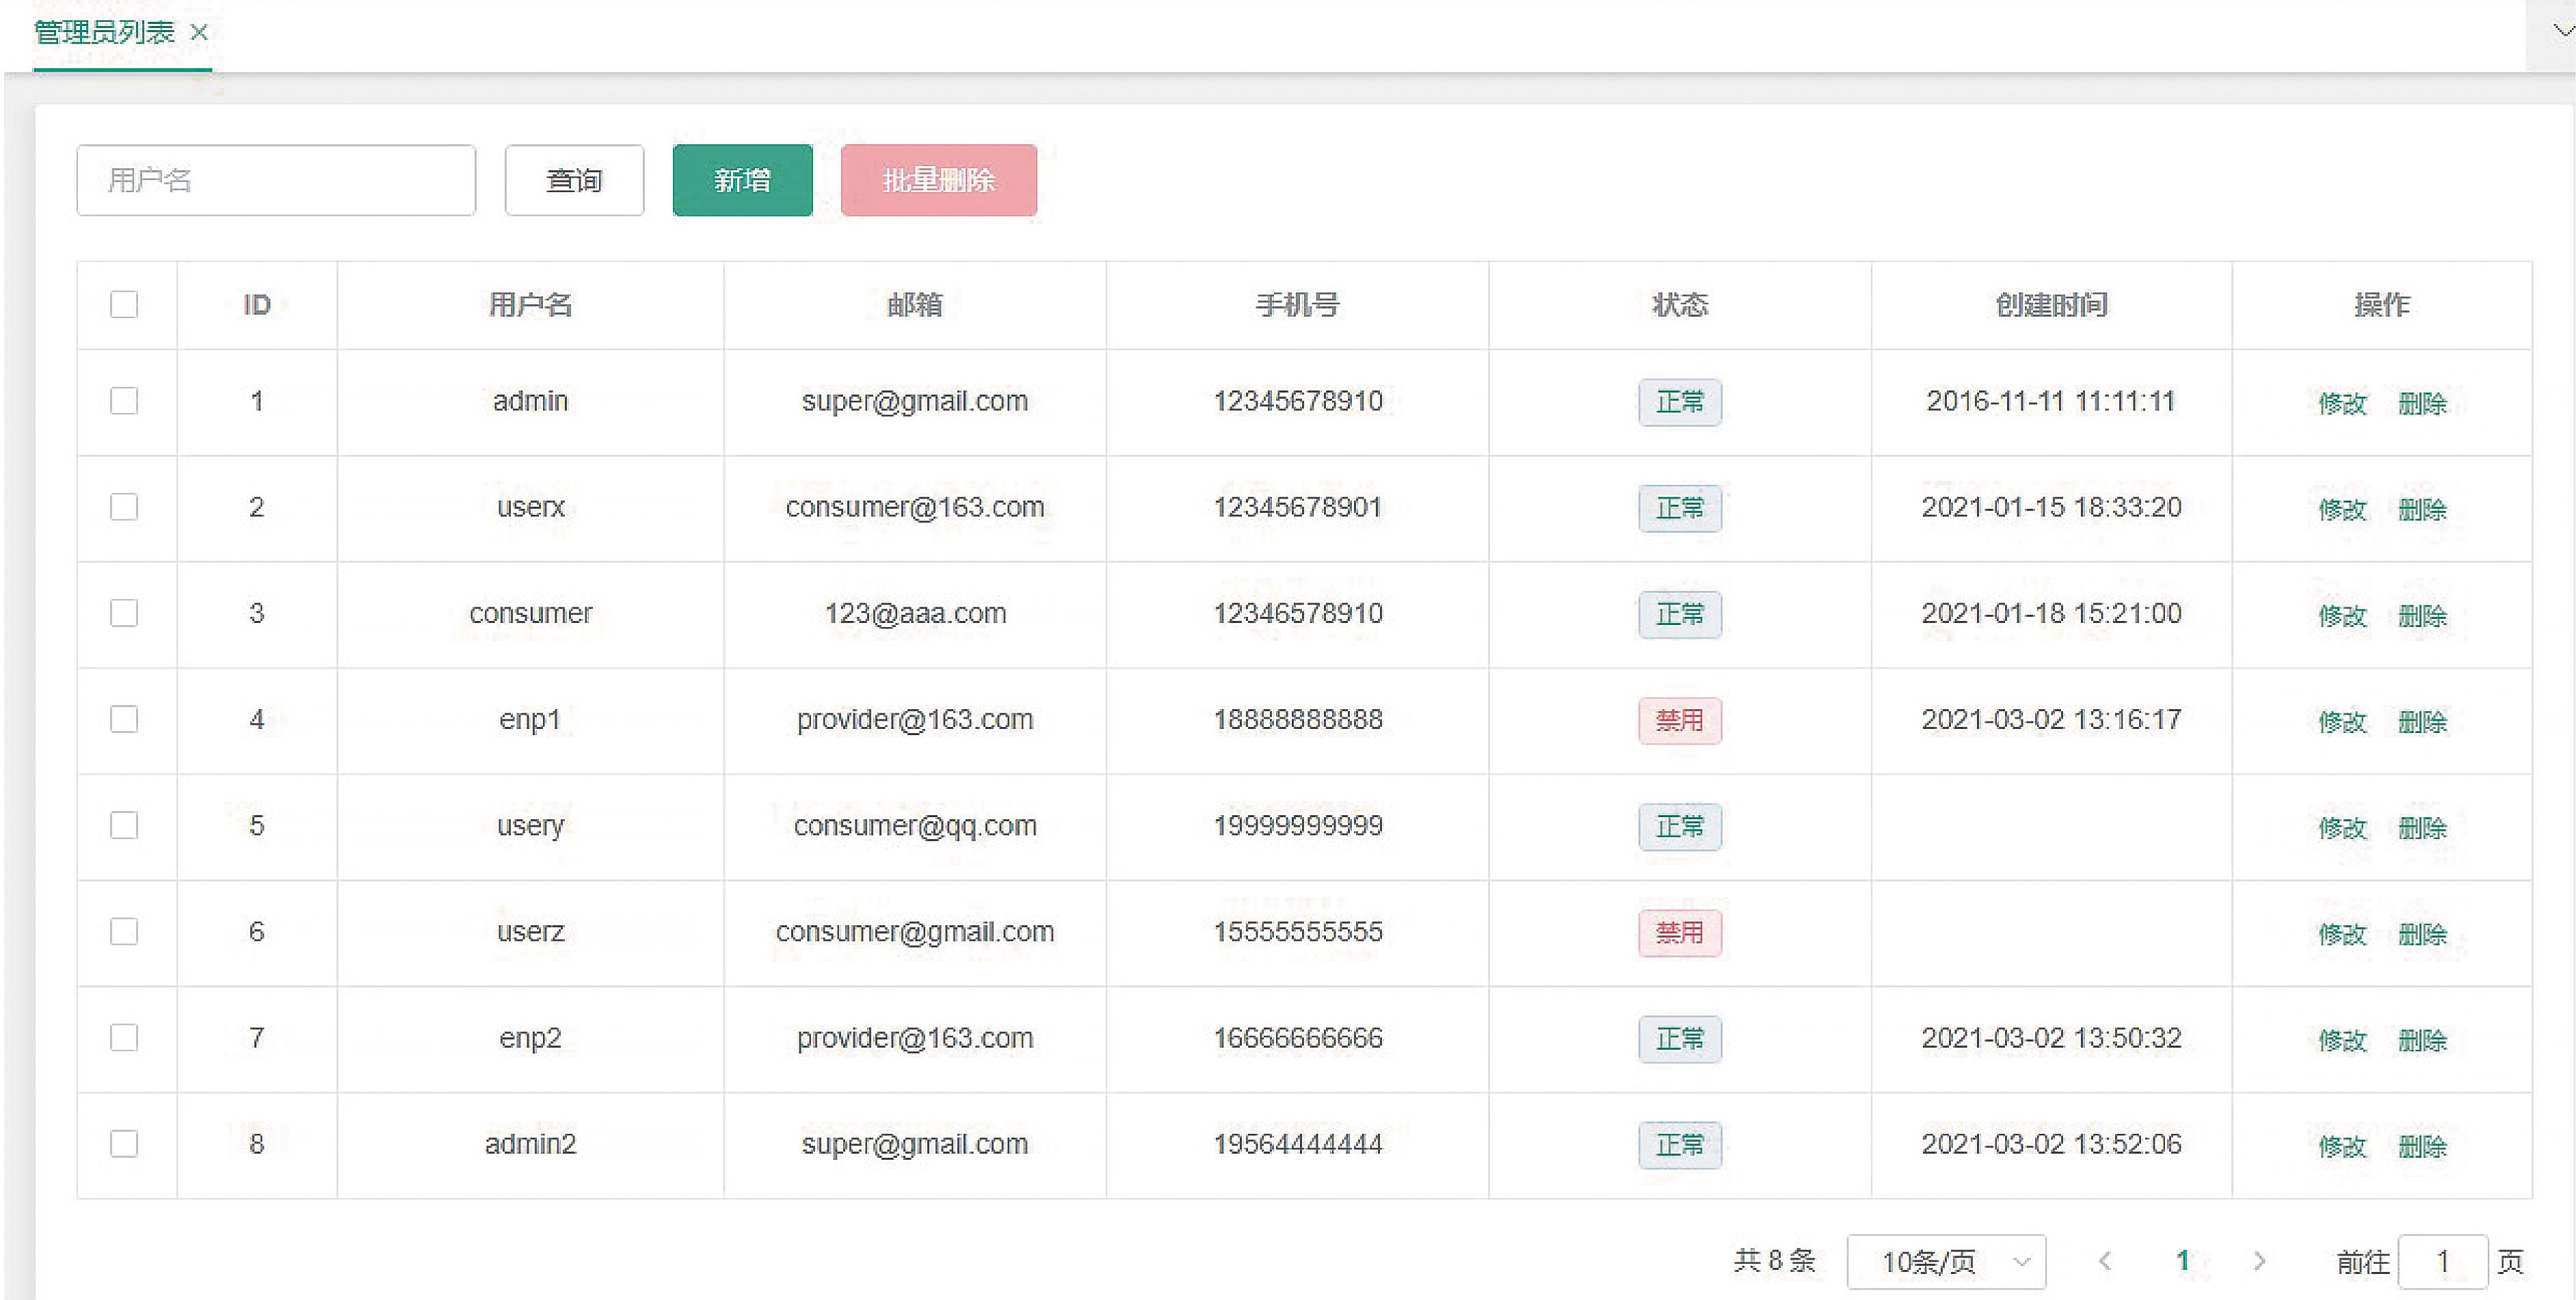2576x1300 pixels.
Task: Check the box for admin2 row
Action: 124,1144
